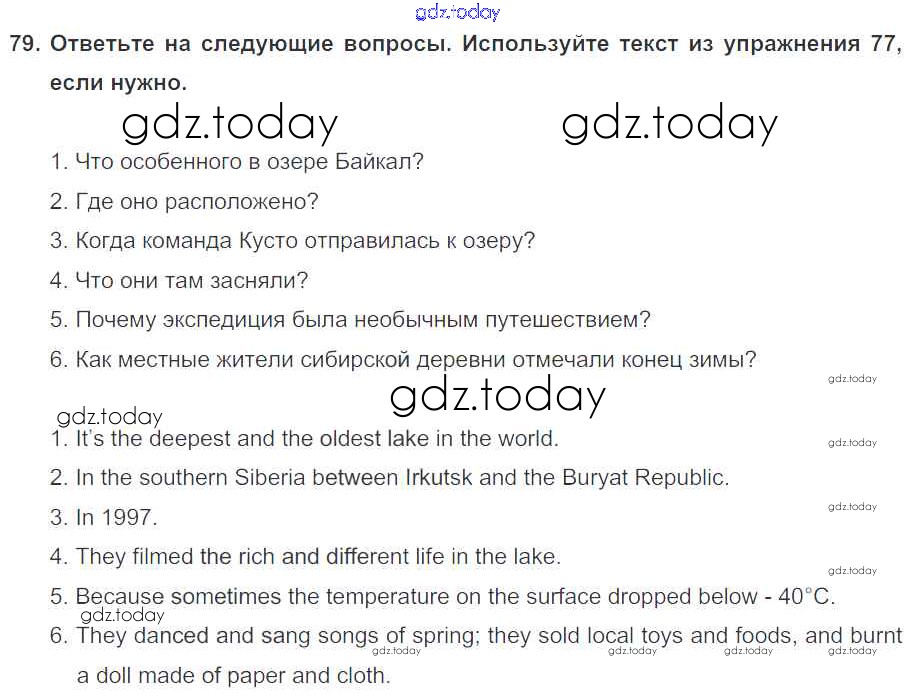
Task: Click the answer "It's the deepest and the oldest lake"
Action: [304, 438]
